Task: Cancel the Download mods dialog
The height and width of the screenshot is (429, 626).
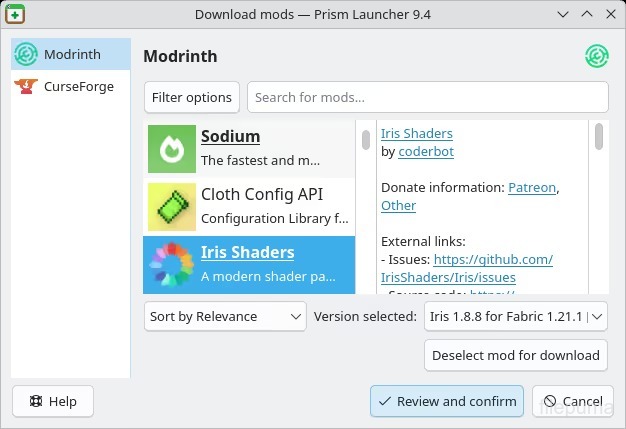Action: [x=573, y=401]
